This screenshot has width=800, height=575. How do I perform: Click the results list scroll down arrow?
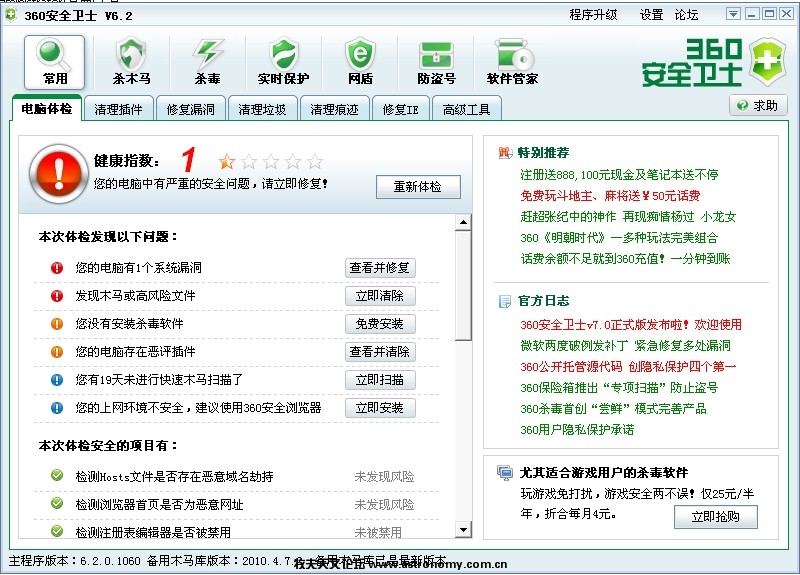coord(463,530)
